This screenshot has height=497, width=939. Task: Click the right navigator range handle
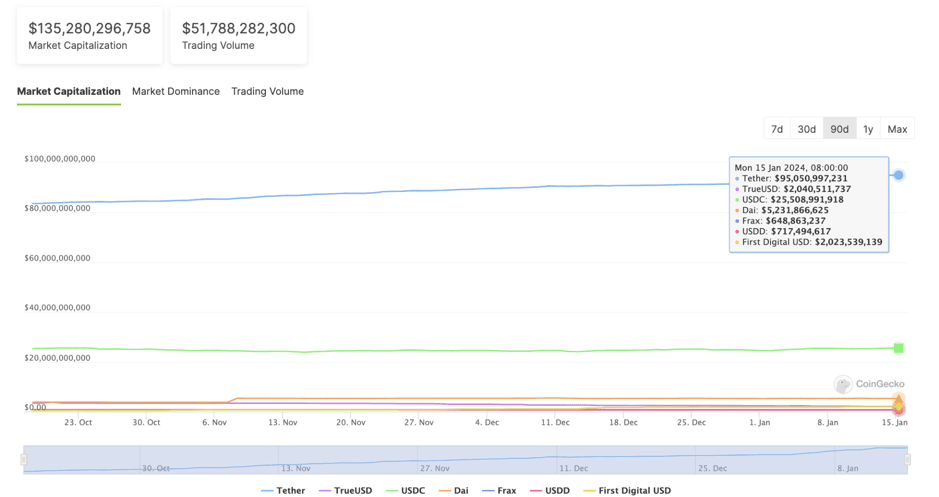pos(907,460)
